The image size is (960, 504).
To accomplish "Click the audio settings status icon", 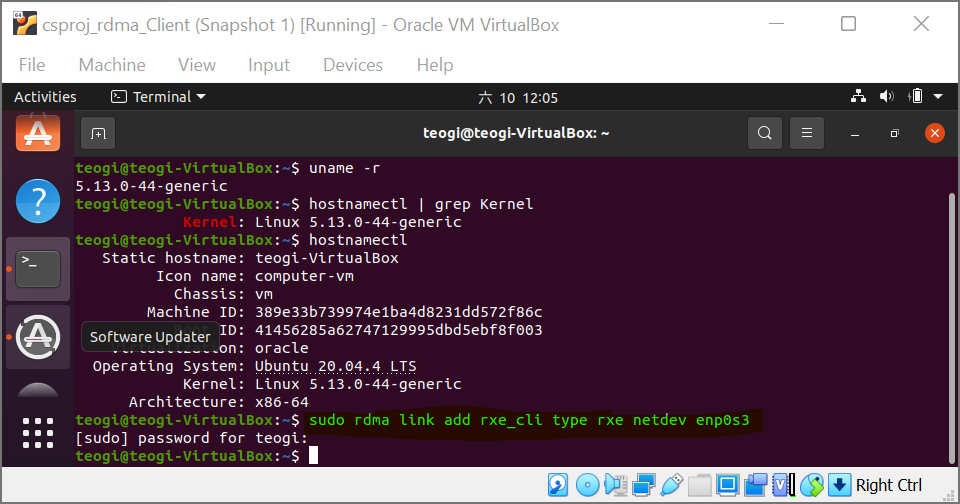I will point(615,485).
